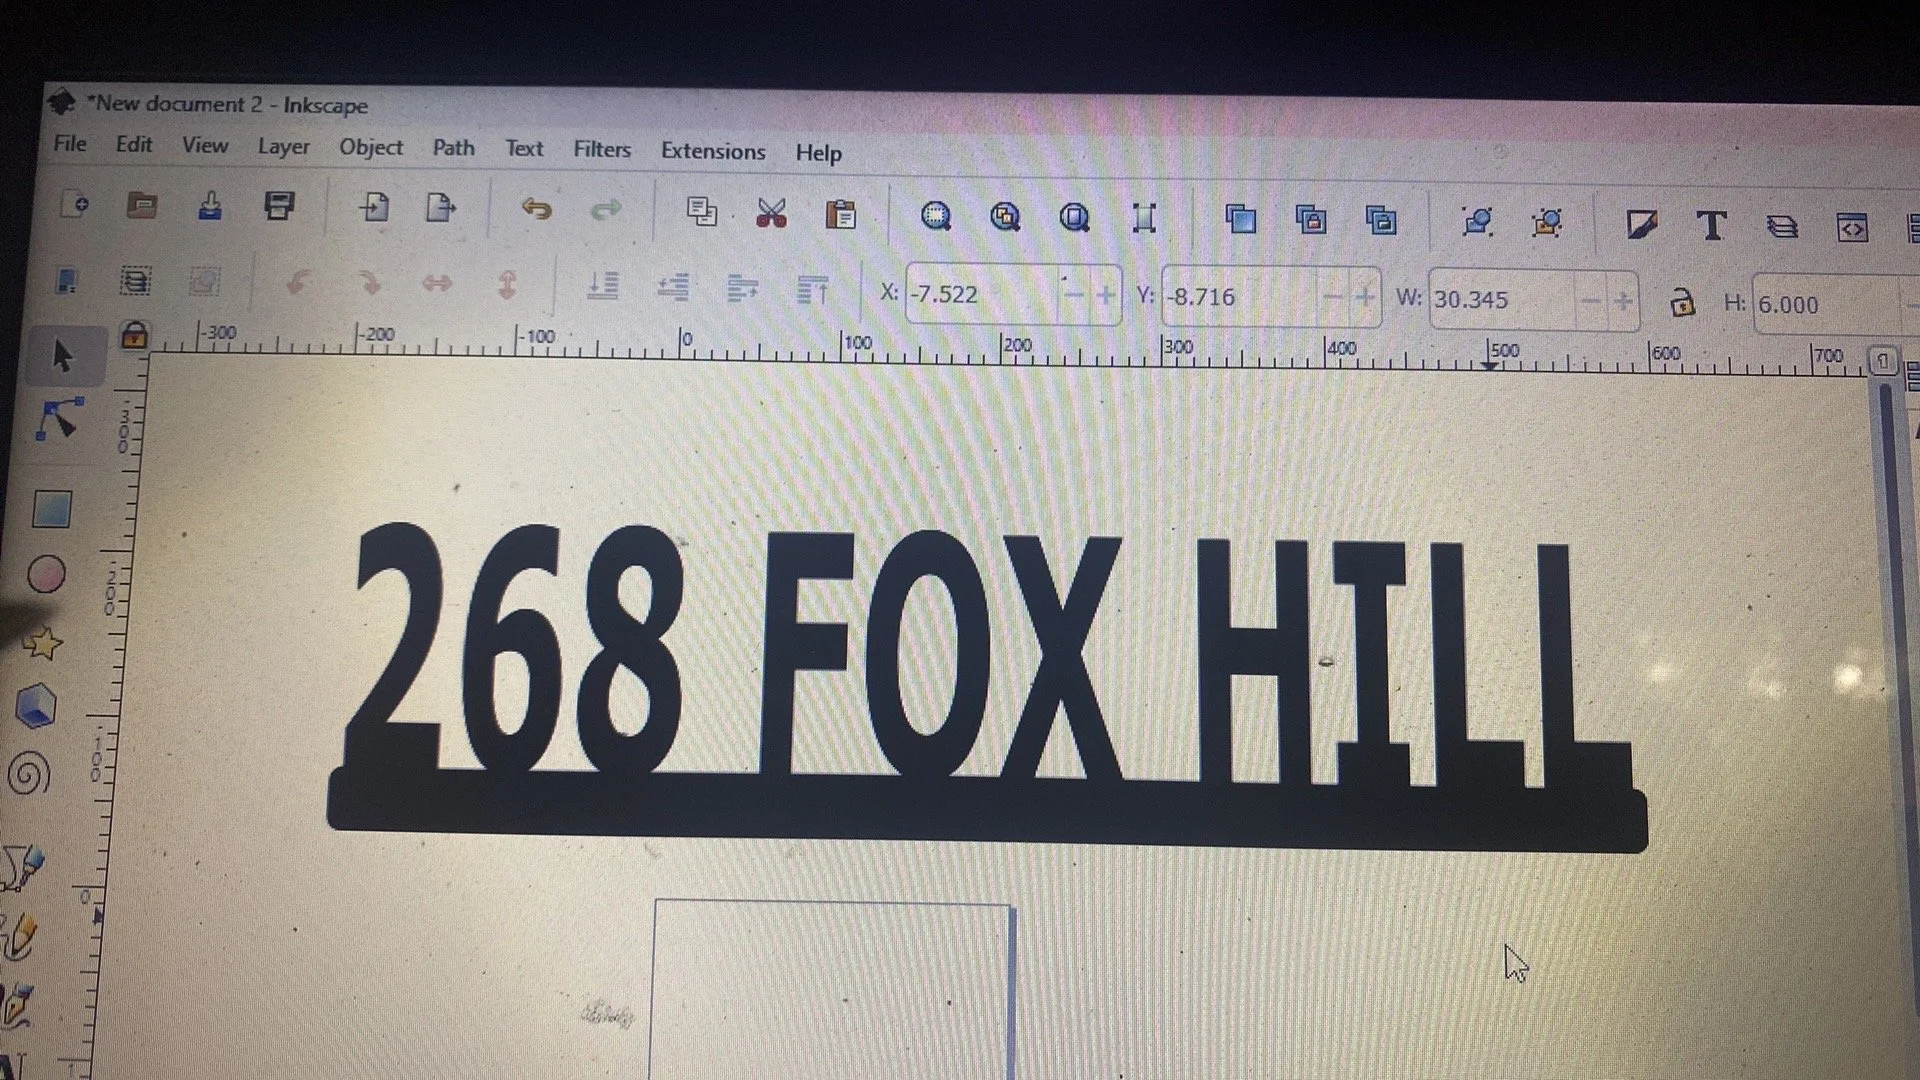
Task: Toggle width and height ratio lock
Action: pos(1682,302)
